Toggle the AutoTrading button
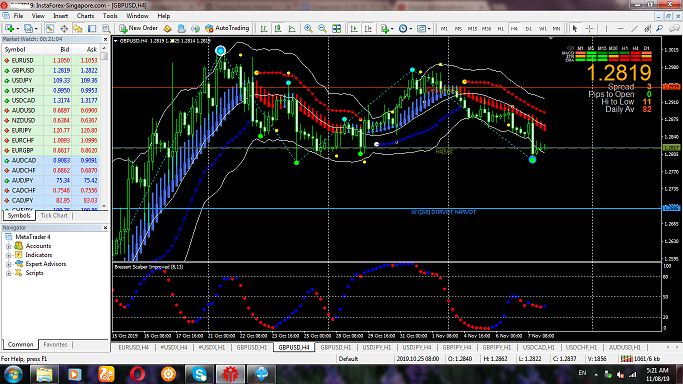The height and width of the screenshot is (384, 683). 227,28
